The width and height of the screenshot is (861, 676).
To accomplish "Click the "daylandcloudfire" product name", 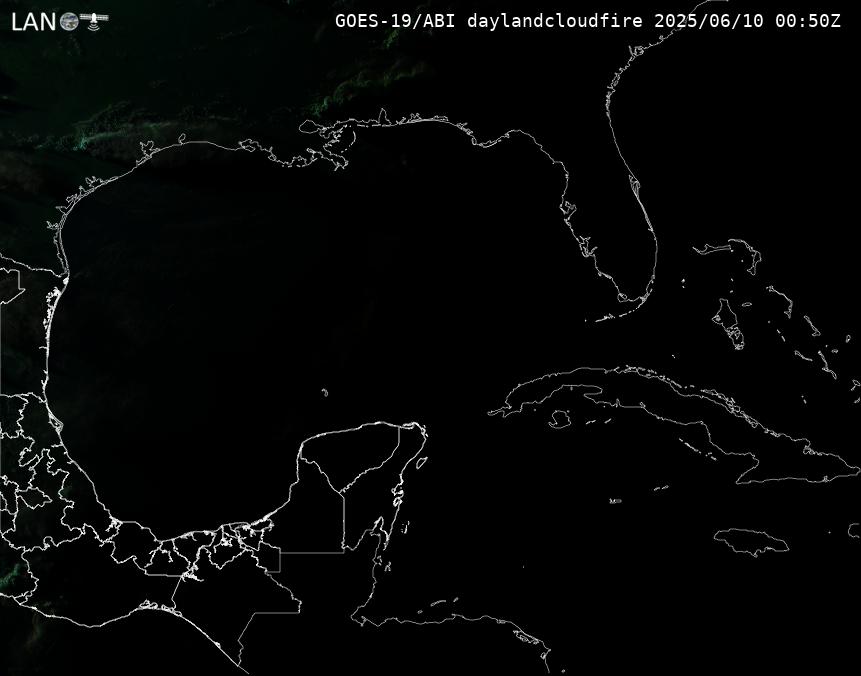I will (555, 21).
